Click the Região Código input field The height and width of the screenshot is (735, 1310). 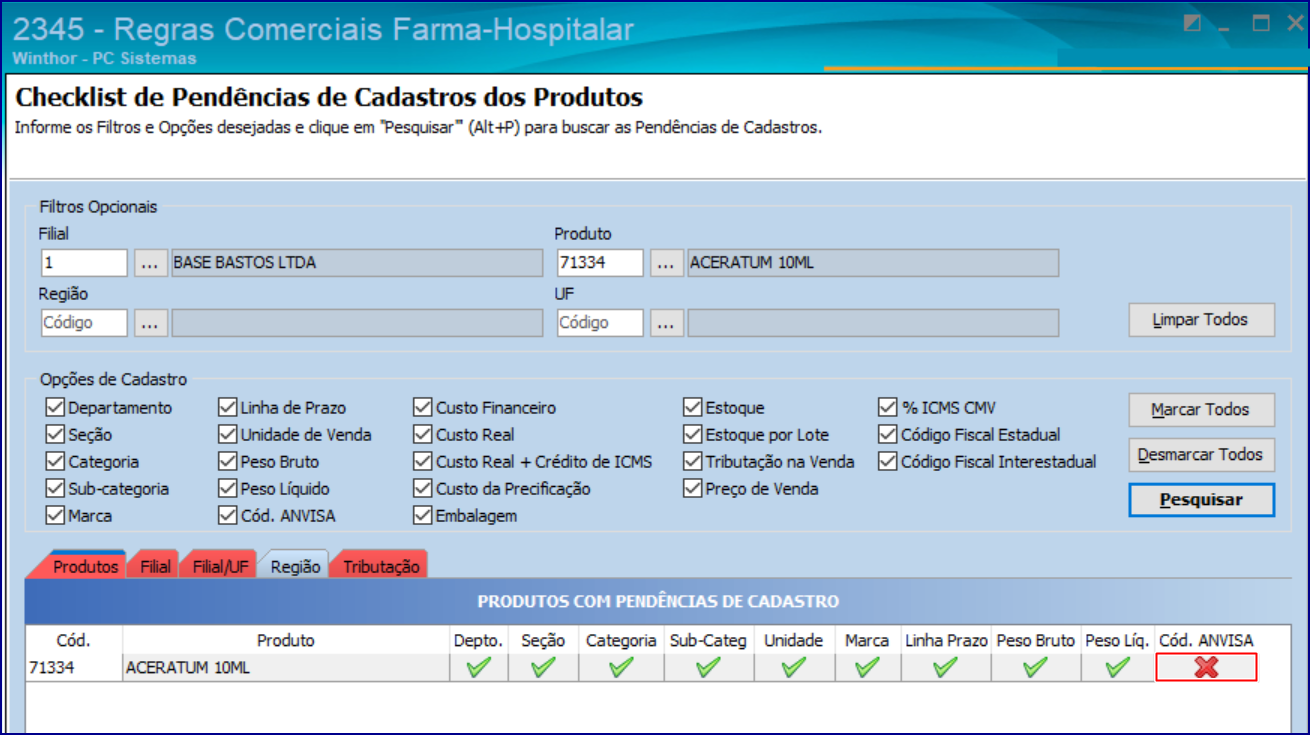pos(84,323)
